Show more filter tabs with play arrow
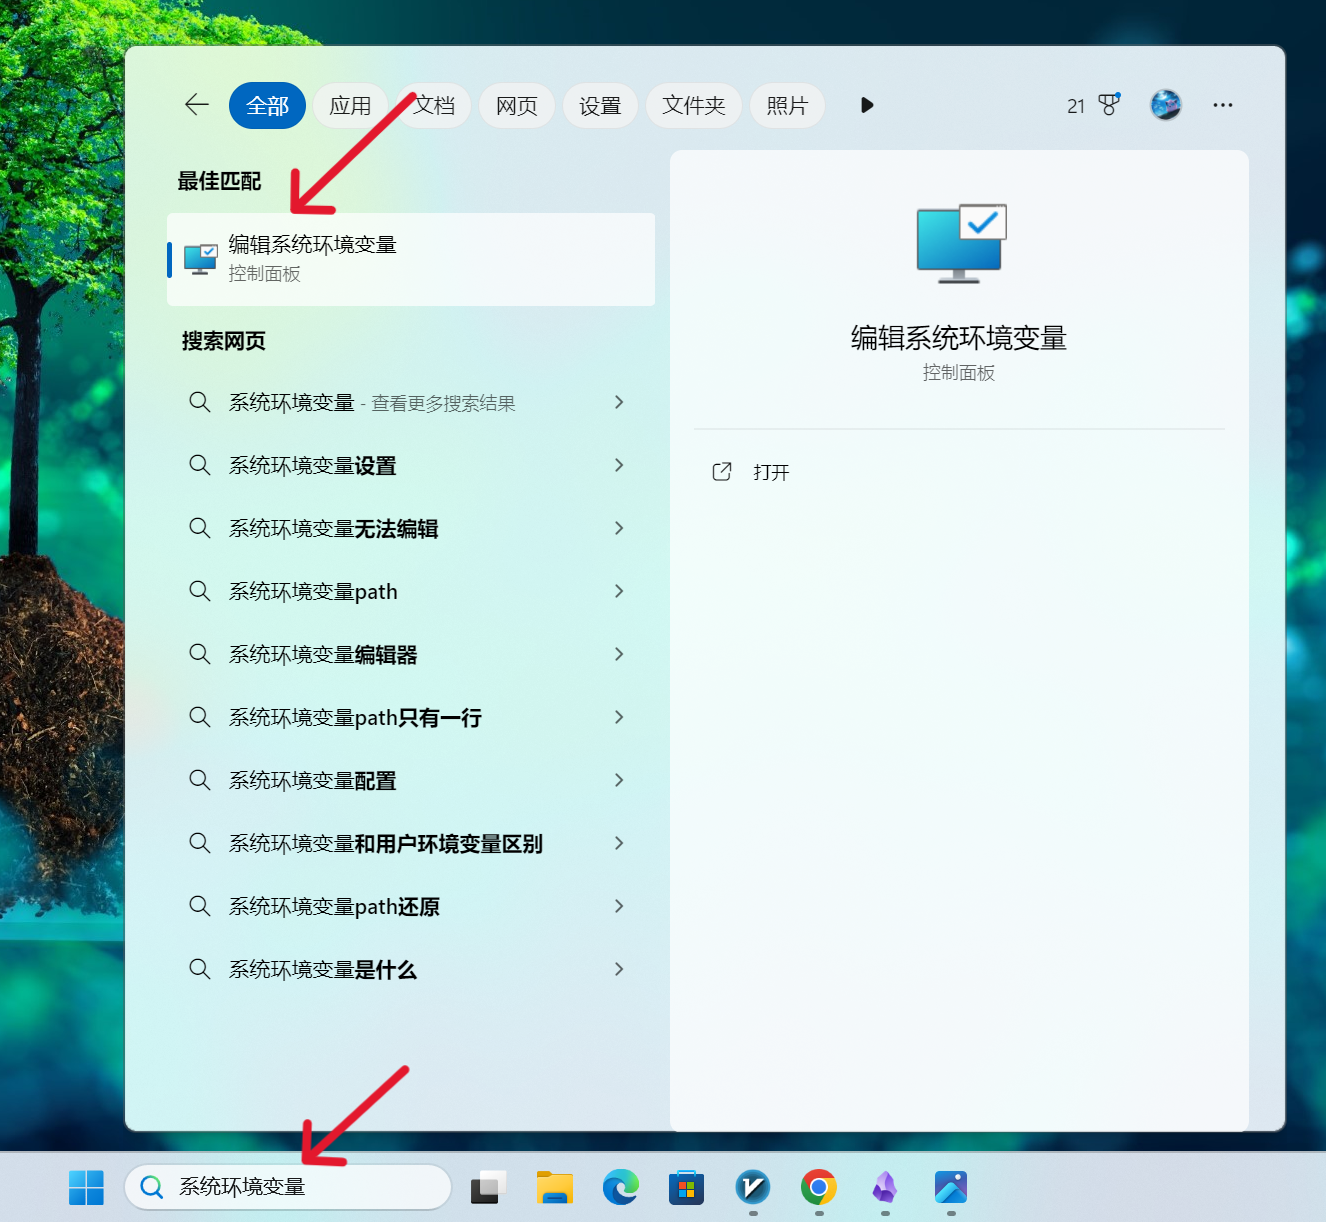Screen dimensions: 1326x1222 point(867,105)
